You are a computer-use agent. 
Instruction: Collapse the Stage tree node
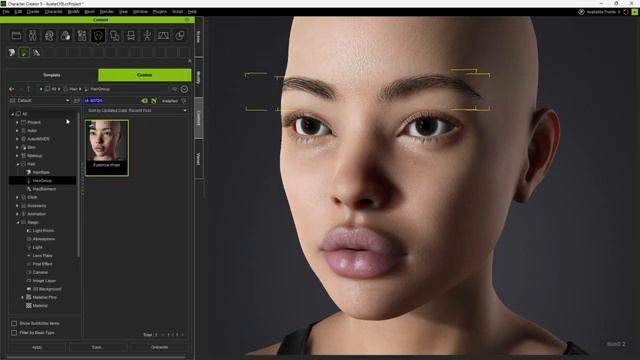pyautogui.click(x=17, y=222)
